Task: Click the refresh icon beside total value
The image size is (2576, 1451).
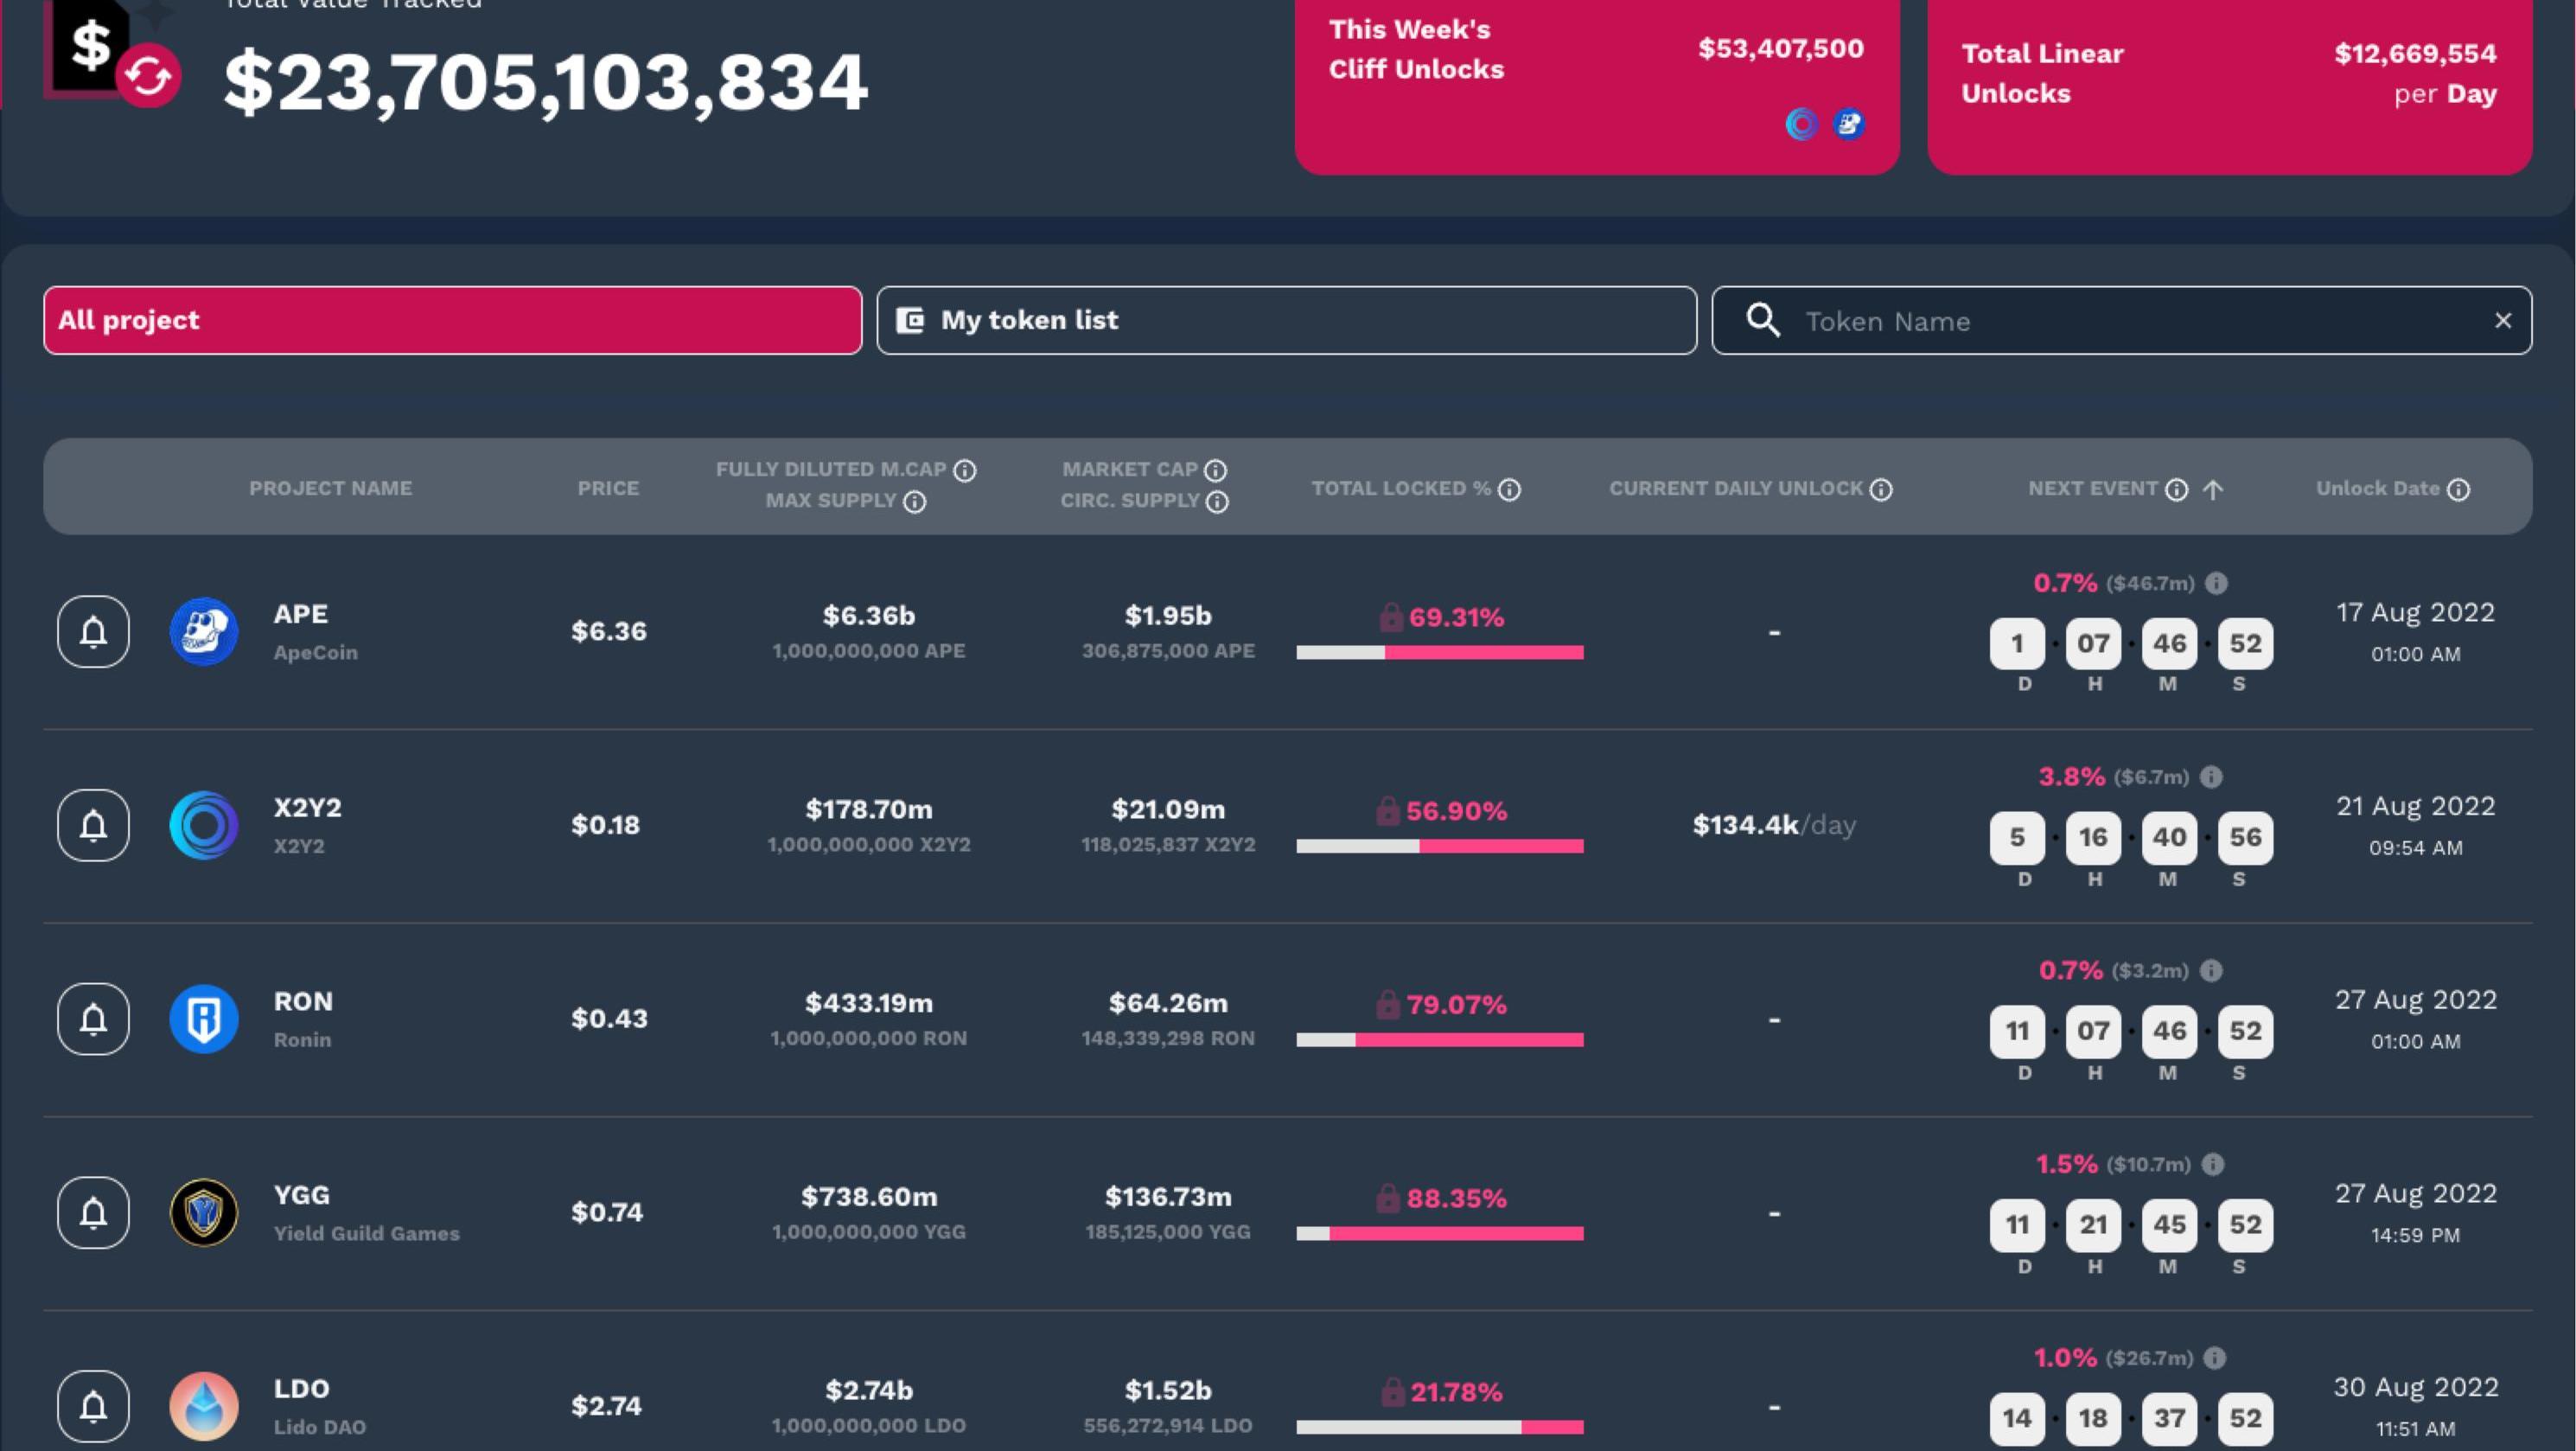Action: (x=148, y=76)
